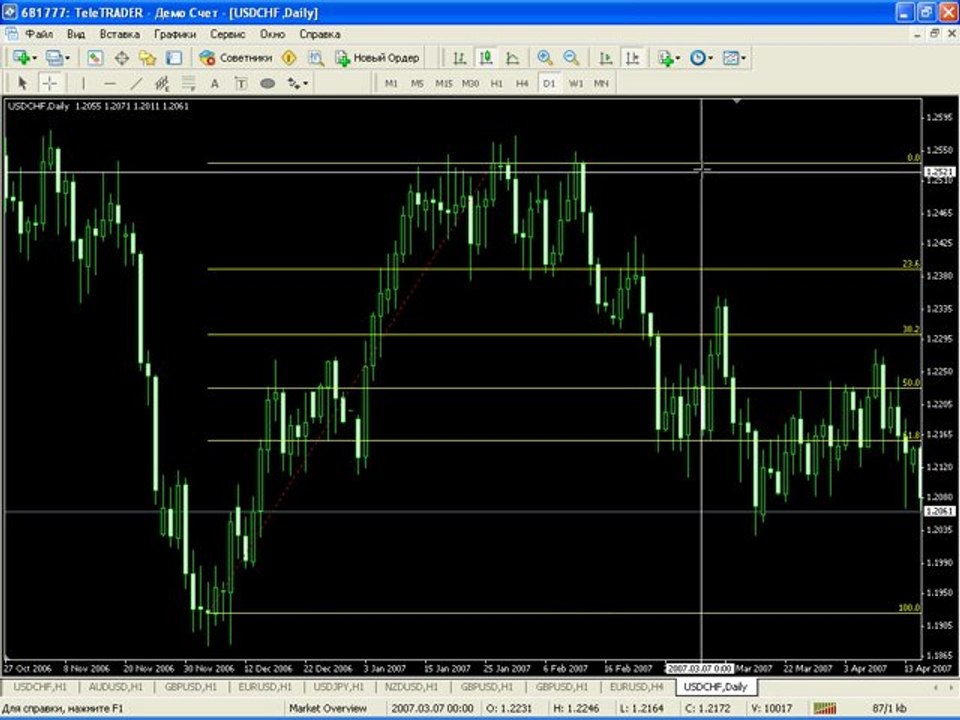Select the text label 'T' tool
This screenshot has width=960, height=720.
[x=241, y=83]
